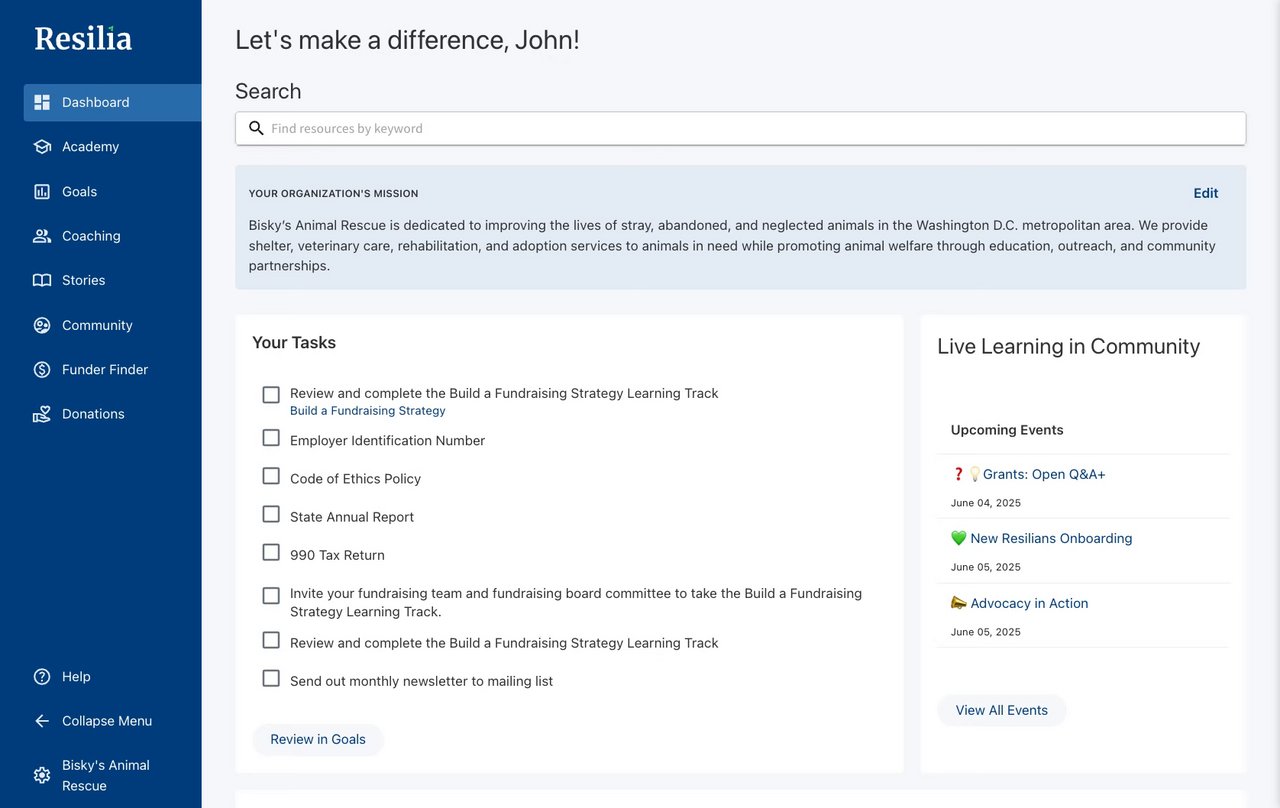Screen dimensions: 1280x808
Task: Click View All Events button
Action: [x=1001, y=710]
